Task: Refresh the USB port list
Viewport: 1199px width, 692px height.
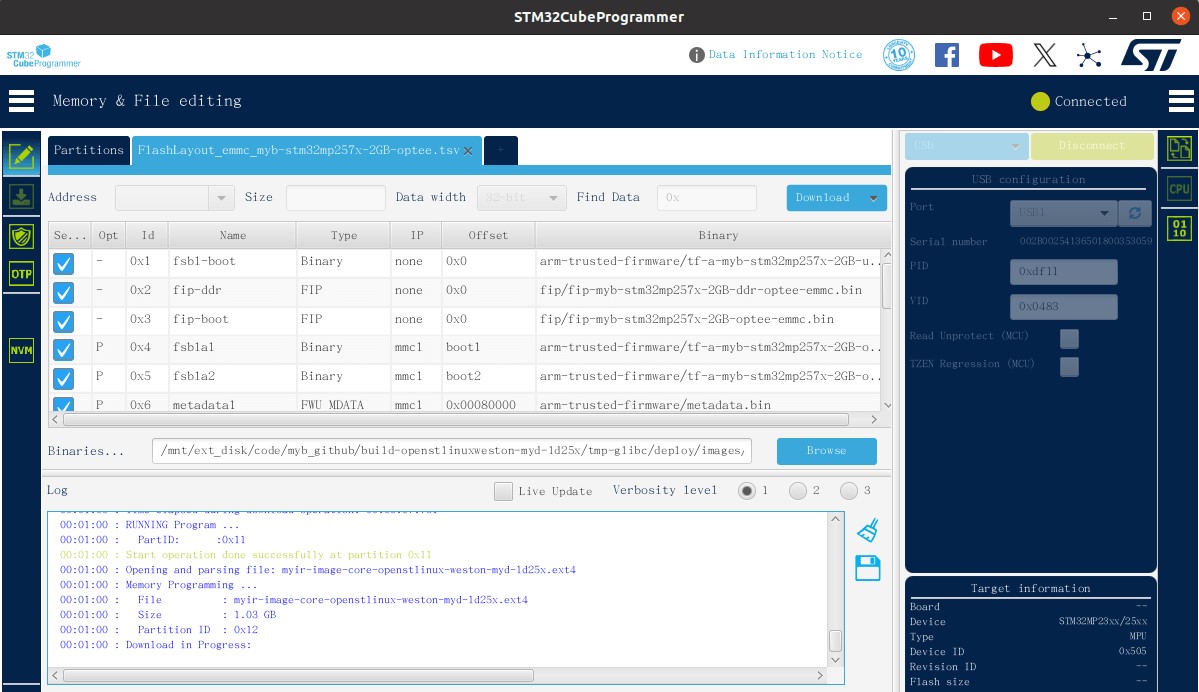Action: [1135, 213]
